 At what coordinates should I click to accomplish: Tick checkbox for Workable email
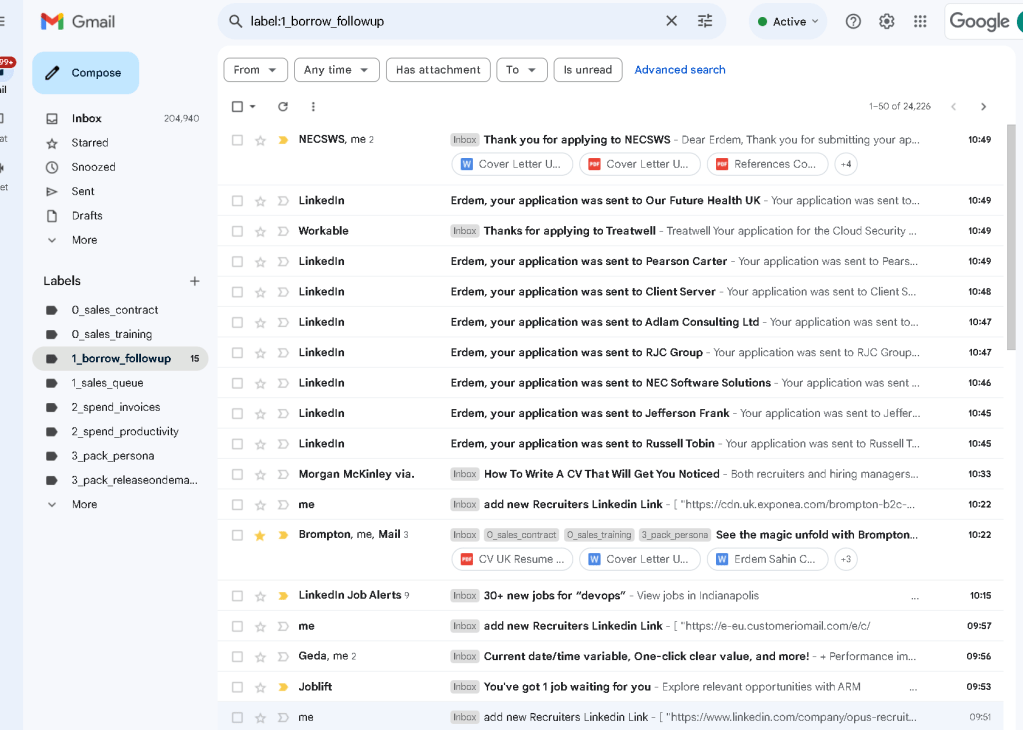pos(237,232)
